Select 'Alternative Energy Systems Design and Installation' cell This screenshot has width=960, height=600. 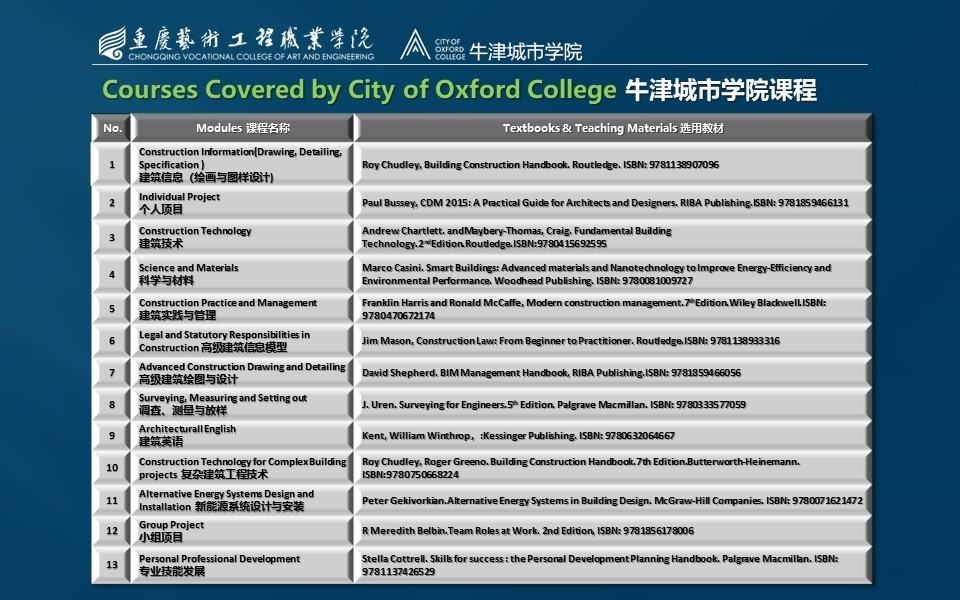pyautogui.click(x=243, y=500)
